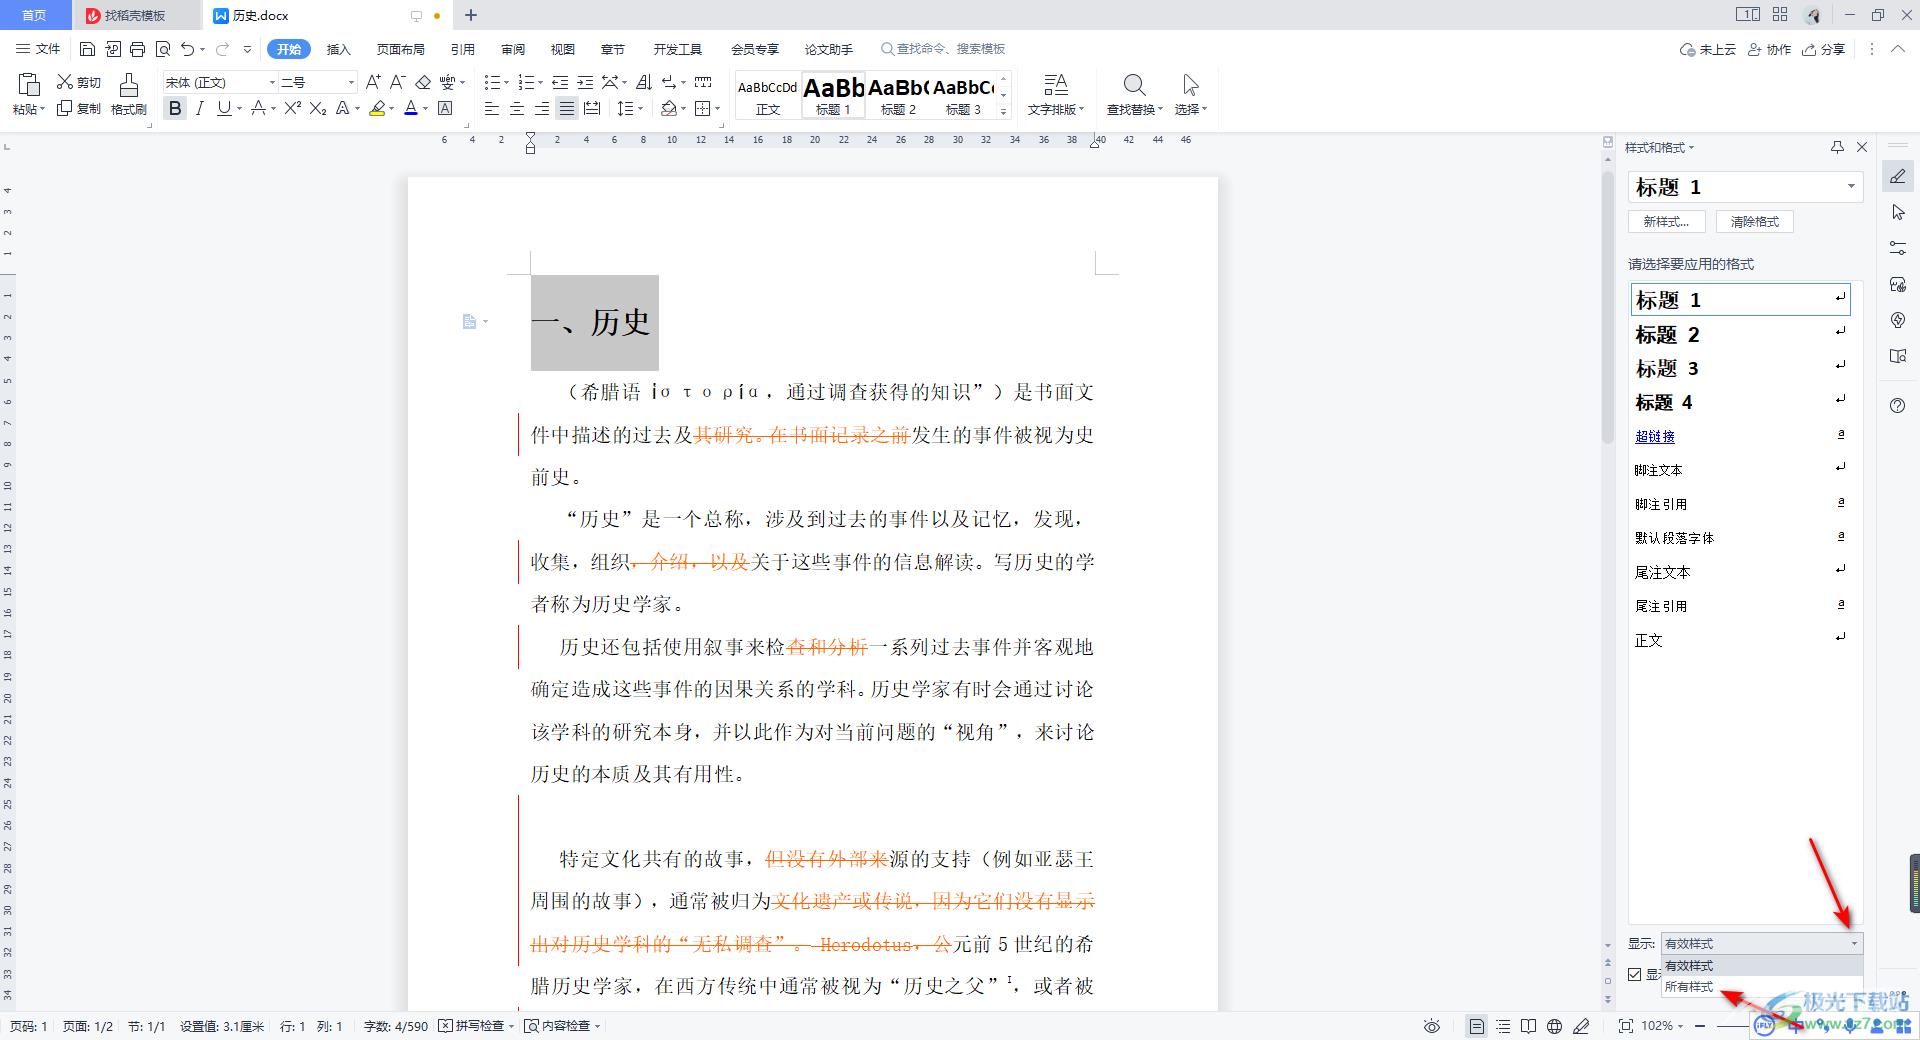This screenshot has width=1920, height=1040.
Task: Toggle Italic formatting
Action: point(199,108)
